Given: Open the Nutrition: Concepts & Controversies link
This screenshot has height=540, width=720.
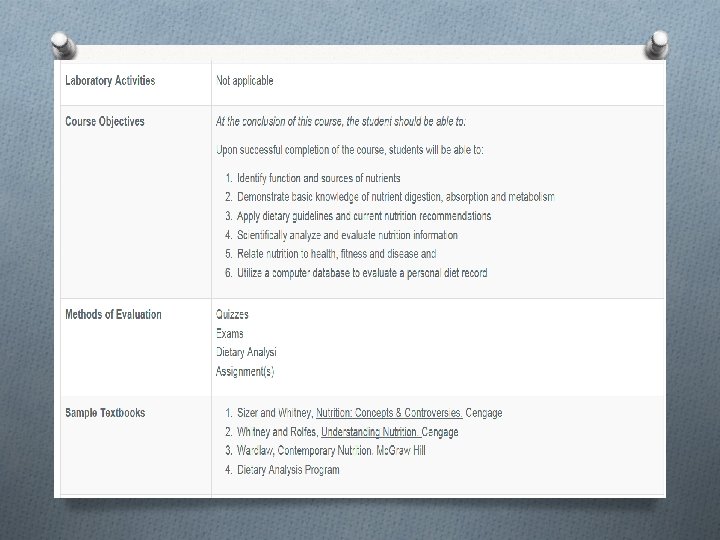Looking at the screenshot, I should click(389, 412).
